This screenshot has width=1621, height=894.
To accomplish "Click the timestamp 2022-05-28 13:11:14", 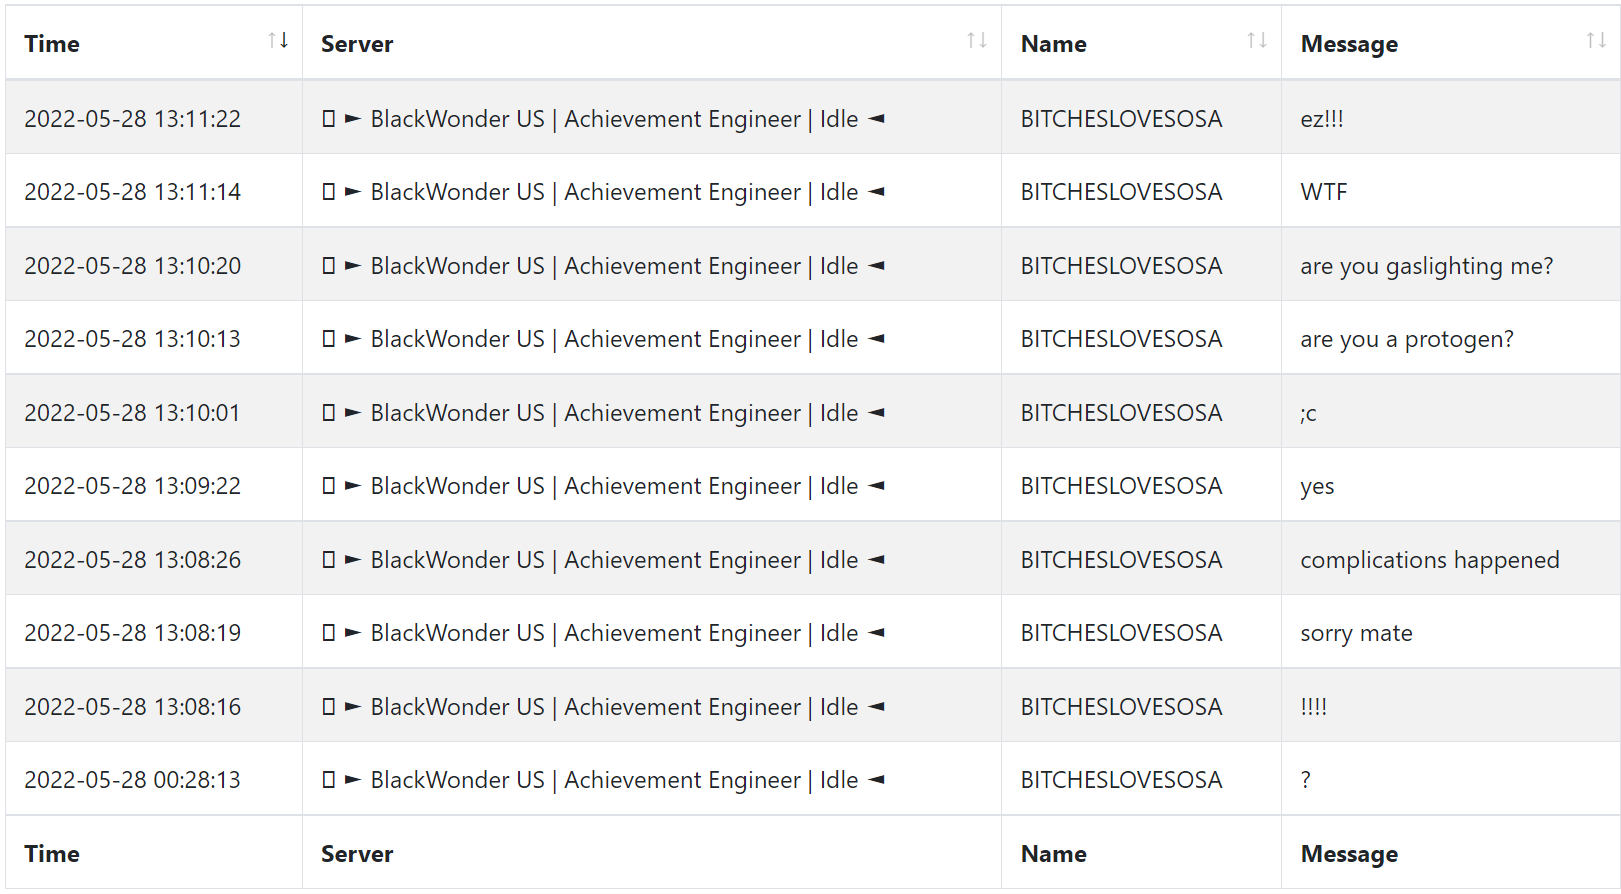I will click(132, 192).
